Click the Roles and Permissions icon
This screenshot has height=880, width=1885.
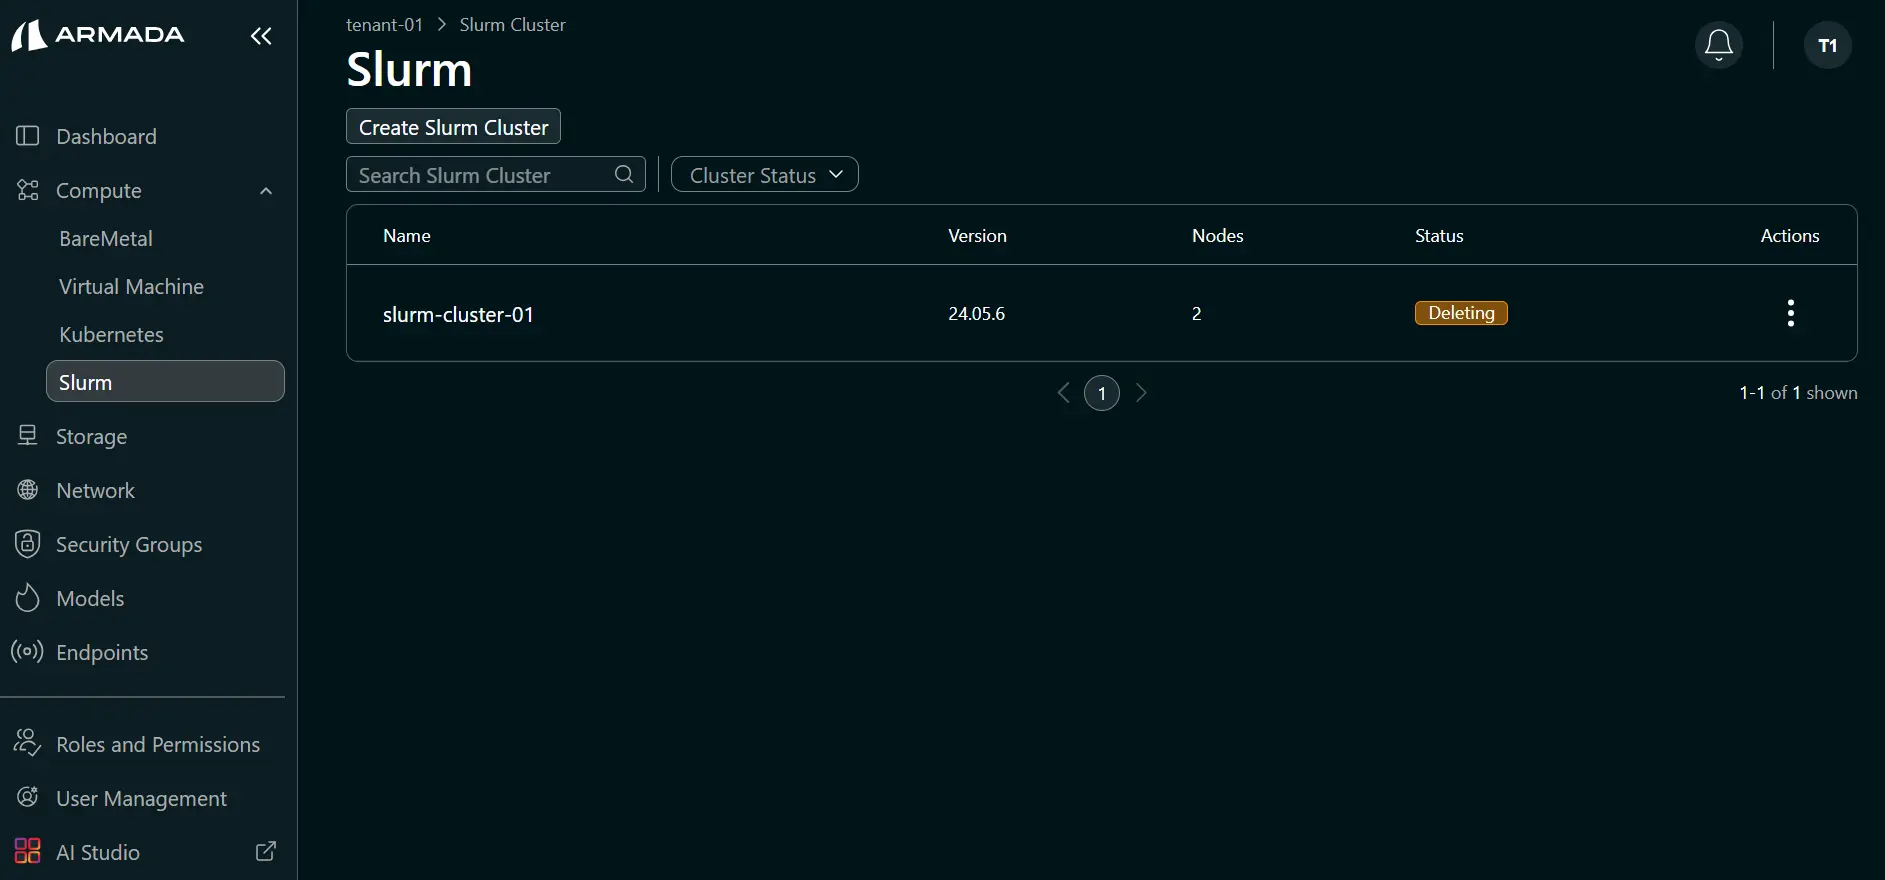click(x=27, y=743)
